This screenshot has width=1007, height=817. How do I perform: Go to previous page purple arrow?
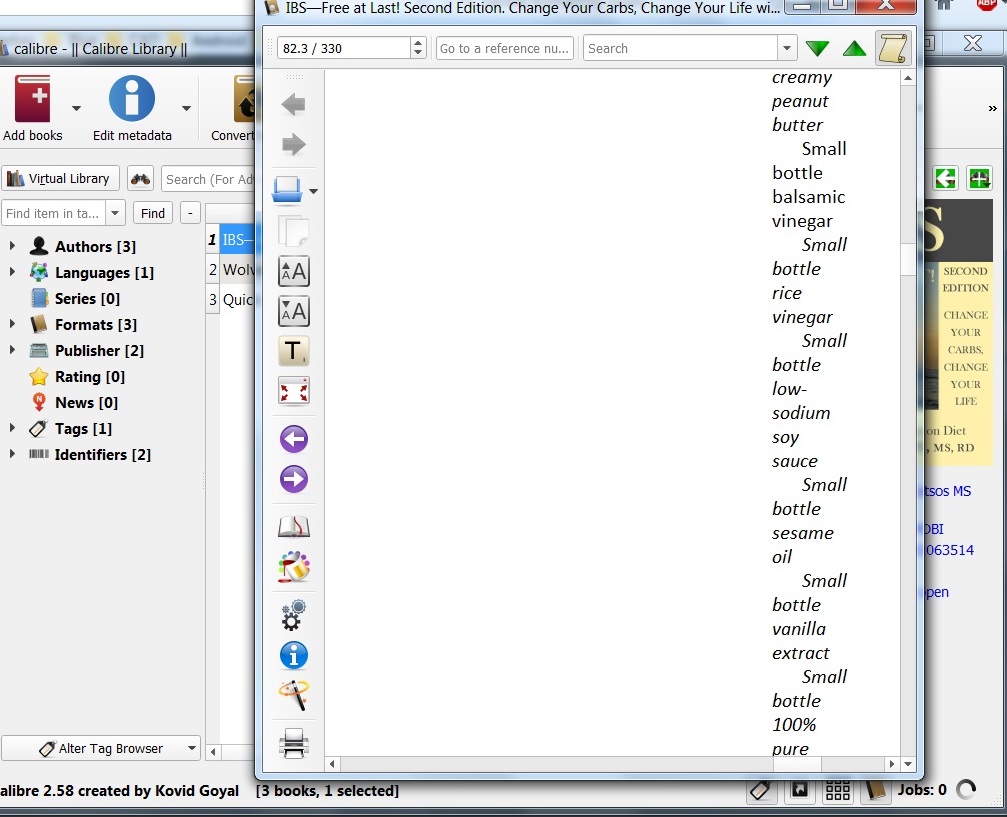pyautogui.click(x=293, y=439)
